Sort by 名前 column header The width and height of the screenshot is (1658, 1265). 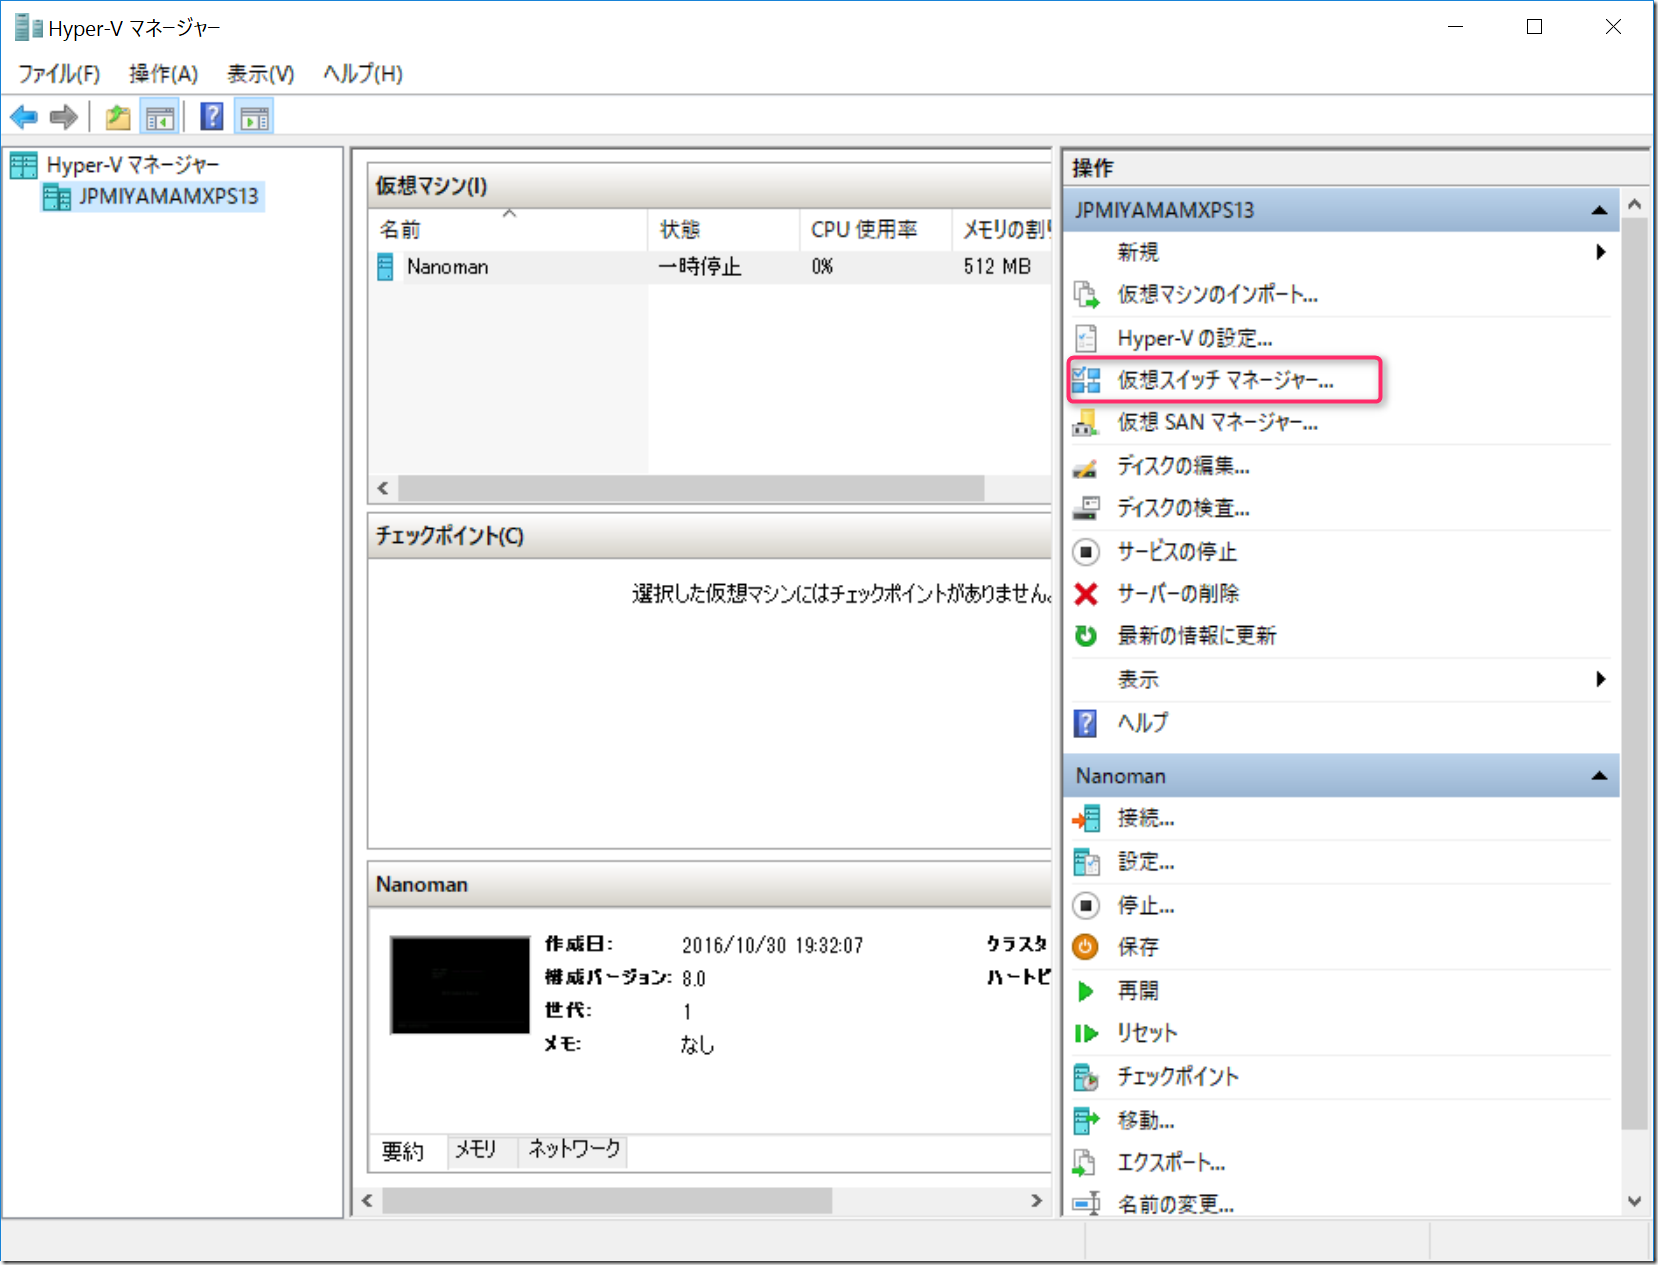pyautogui.click(x=508, y=230)
